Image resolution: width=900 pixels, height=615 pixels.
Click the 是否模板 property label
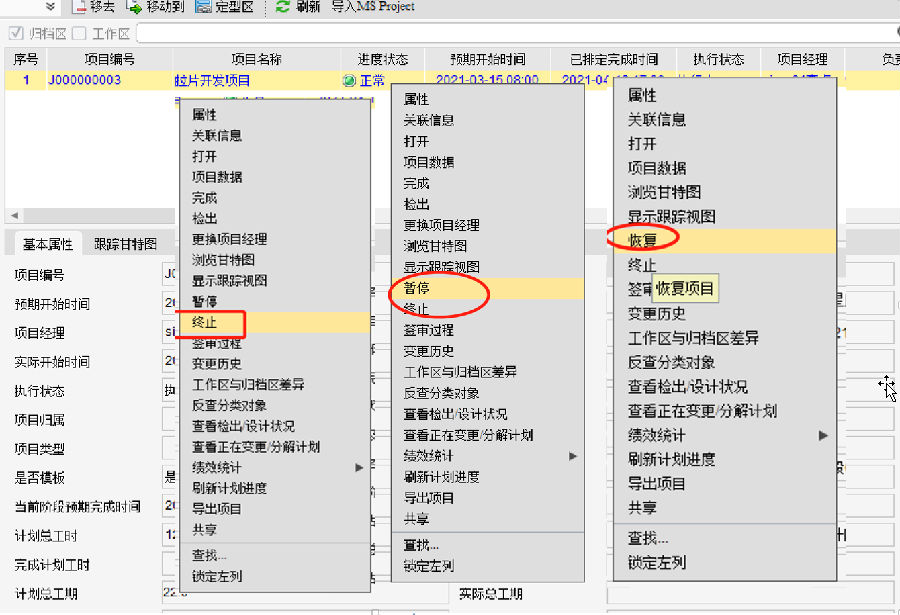(40, 478)
